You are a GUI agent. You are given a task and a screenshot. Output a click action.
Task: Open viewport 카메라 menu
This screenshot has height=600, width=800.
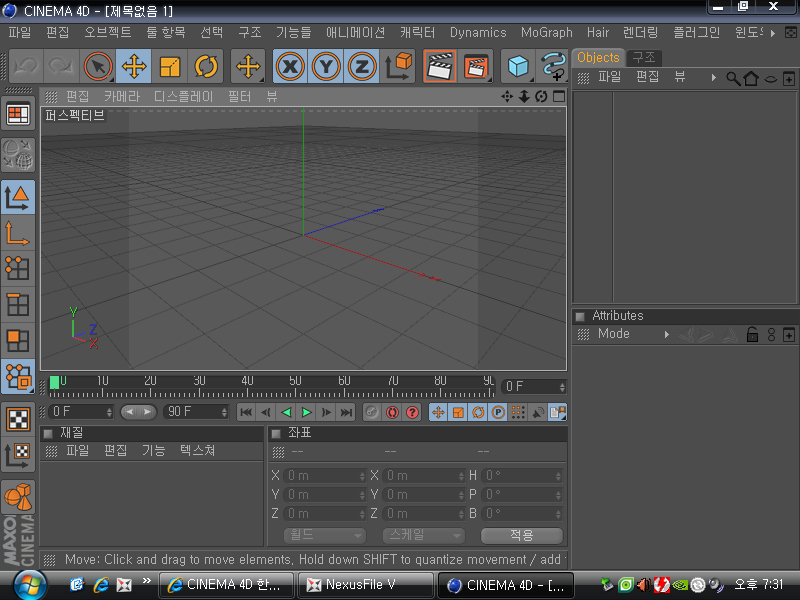[x=121, y=96]
